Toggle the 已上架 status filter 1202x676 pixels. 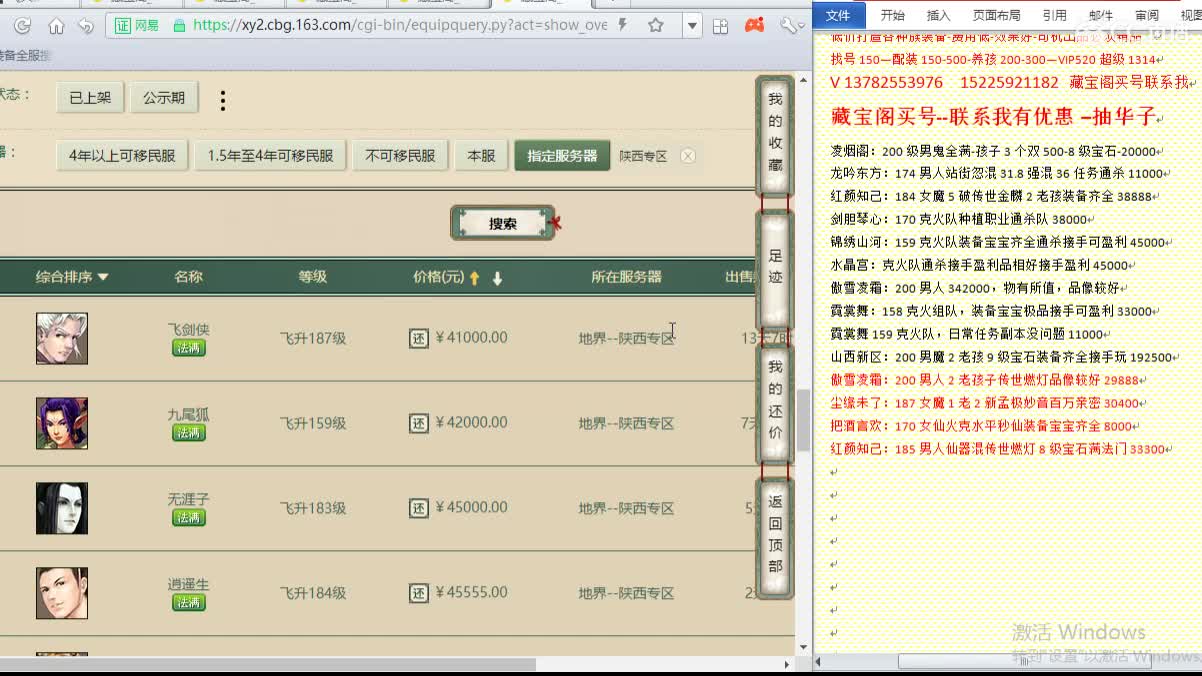point(89,98)
